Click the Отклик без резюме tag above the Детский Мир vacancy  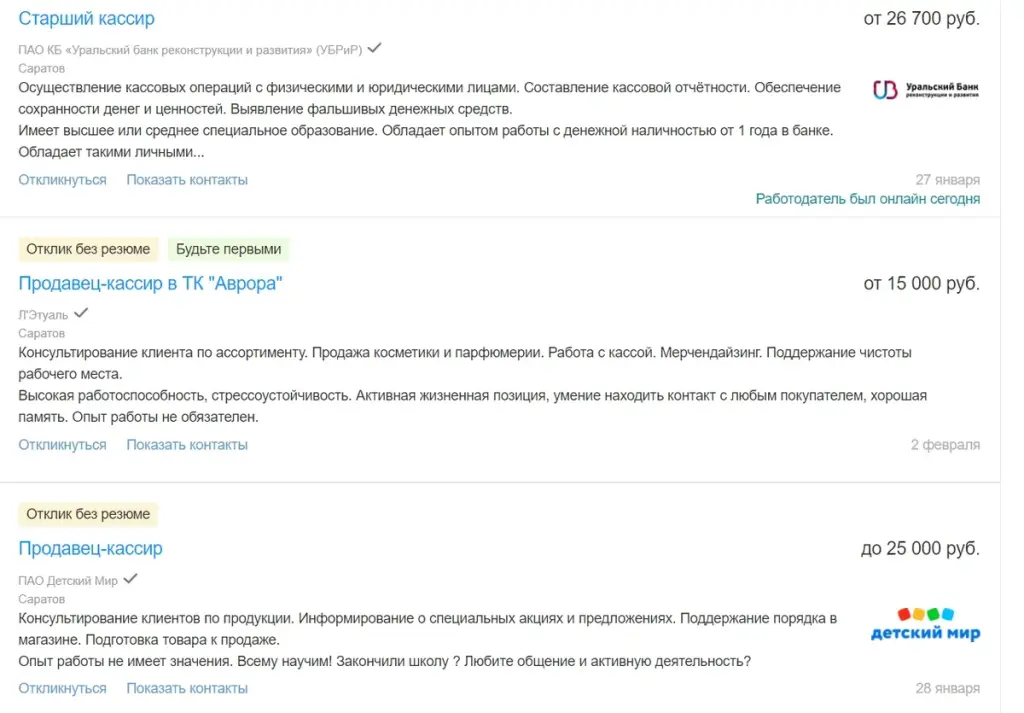88,514
